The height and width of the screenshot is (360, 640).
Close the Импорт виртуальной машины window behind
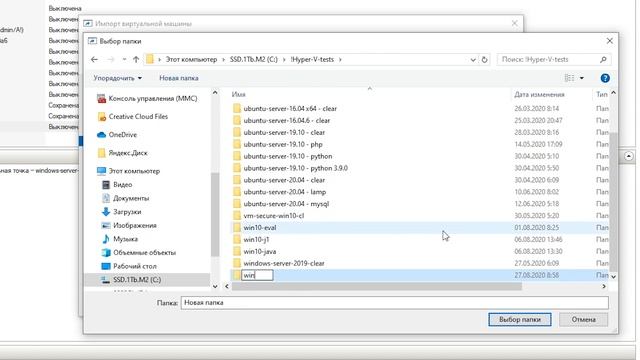pyautogui.click(x=514, y=24)
